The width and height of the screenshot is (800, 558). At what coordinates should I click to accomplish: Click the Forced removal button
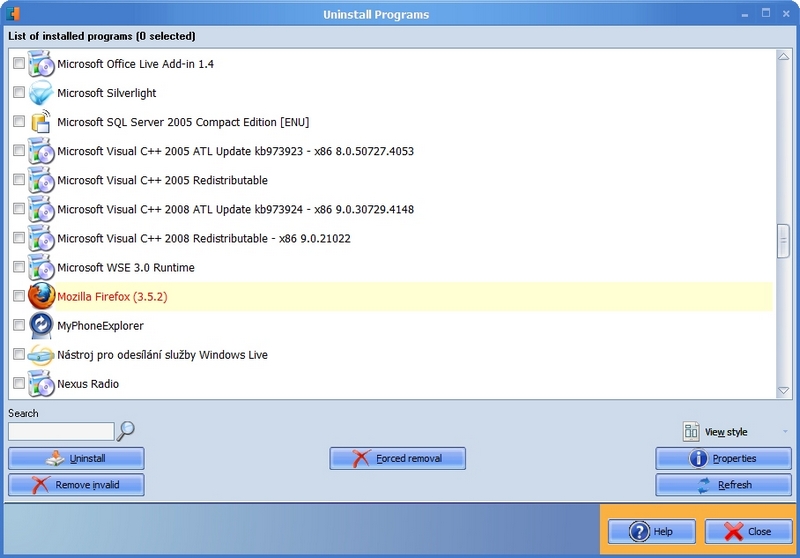(x=397, y=459)
